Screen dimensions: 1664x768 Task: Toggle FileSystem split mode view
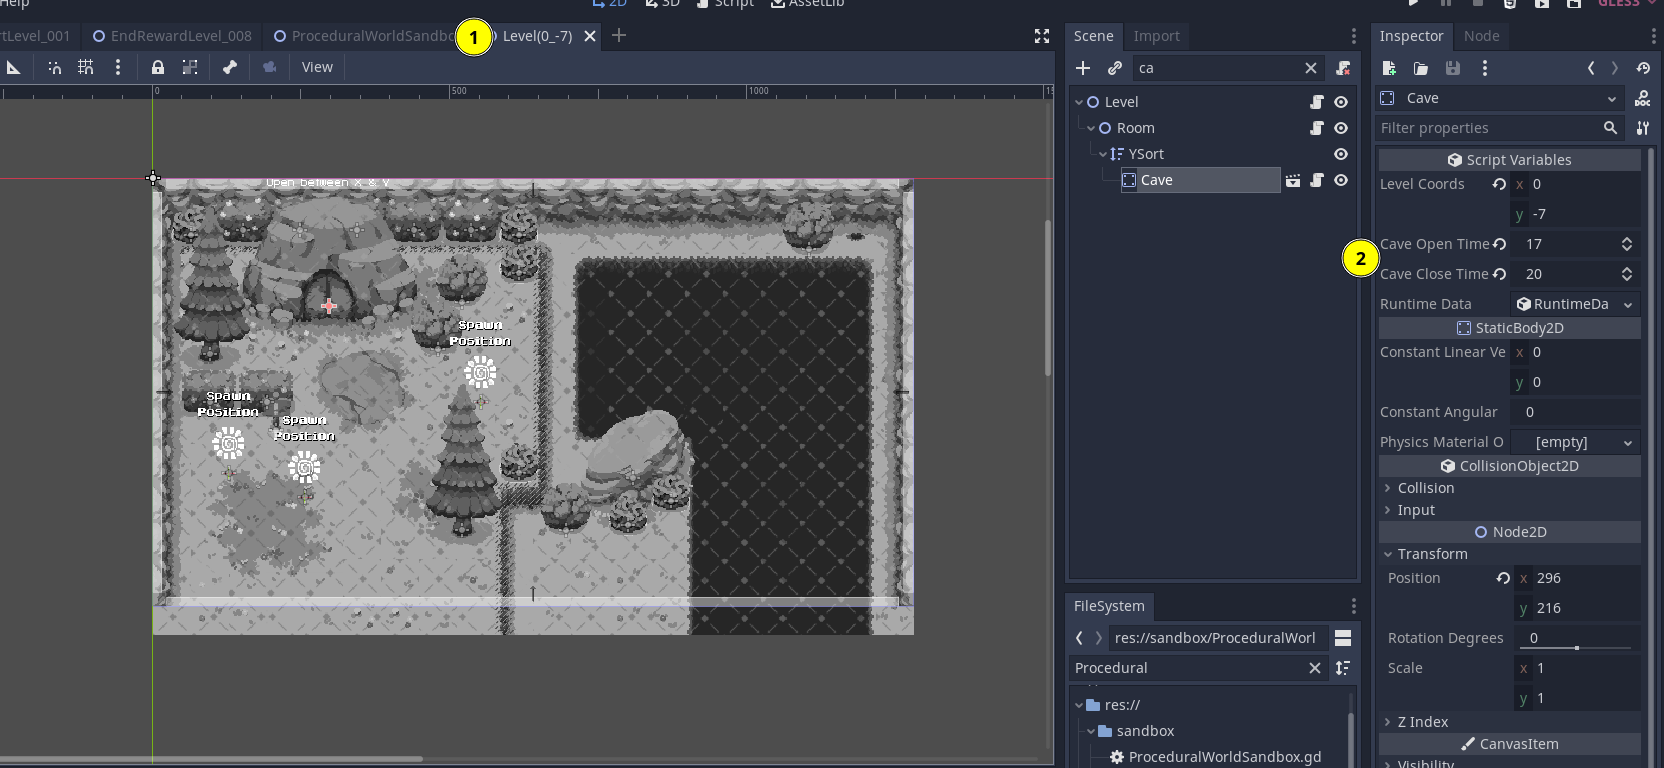coord(1343,638)
